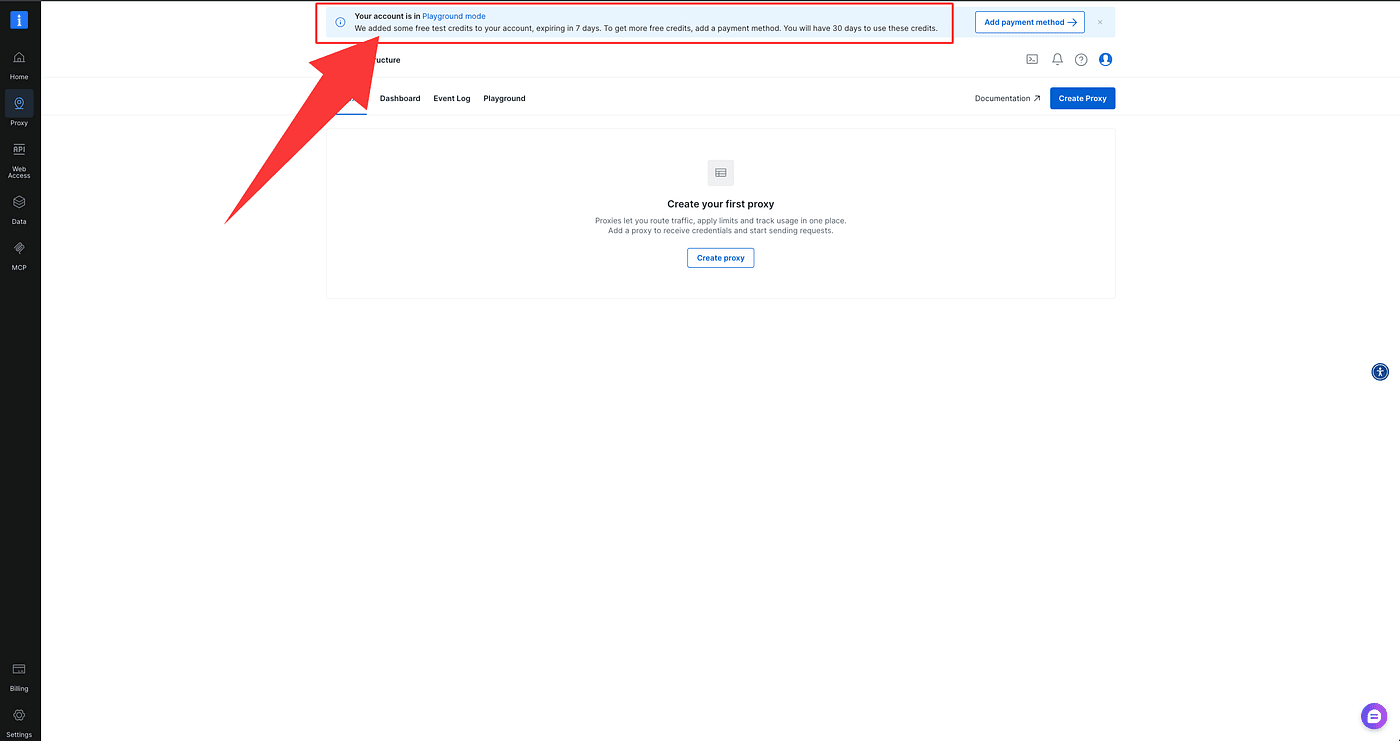Click the Add payment method button
The image size is (1400, 741).
1029,22
